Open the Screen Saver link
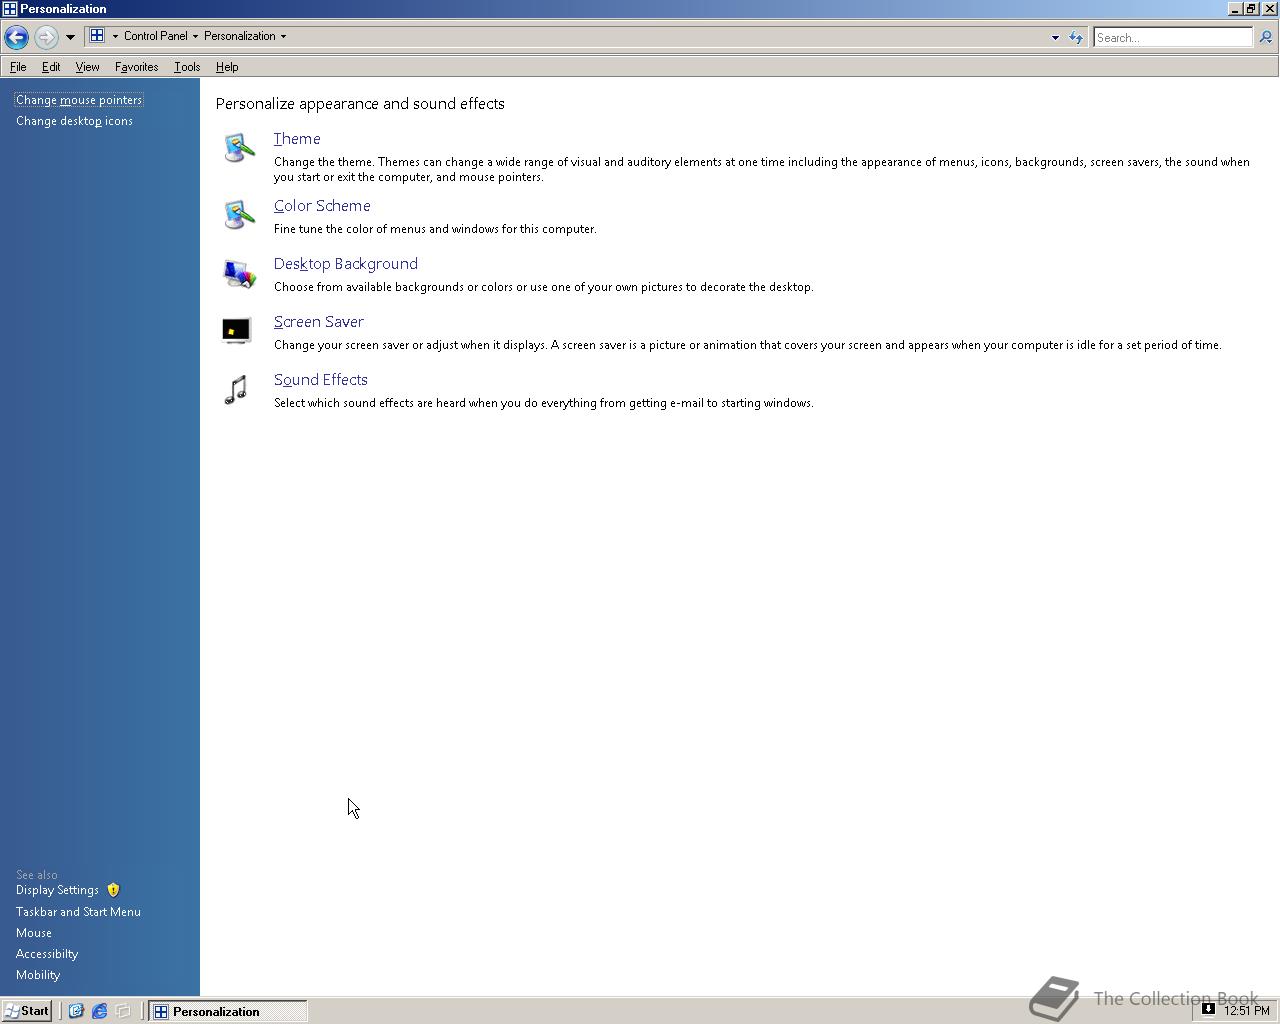Viewport: 1280px width, 1024px height. tap(319, 322)
